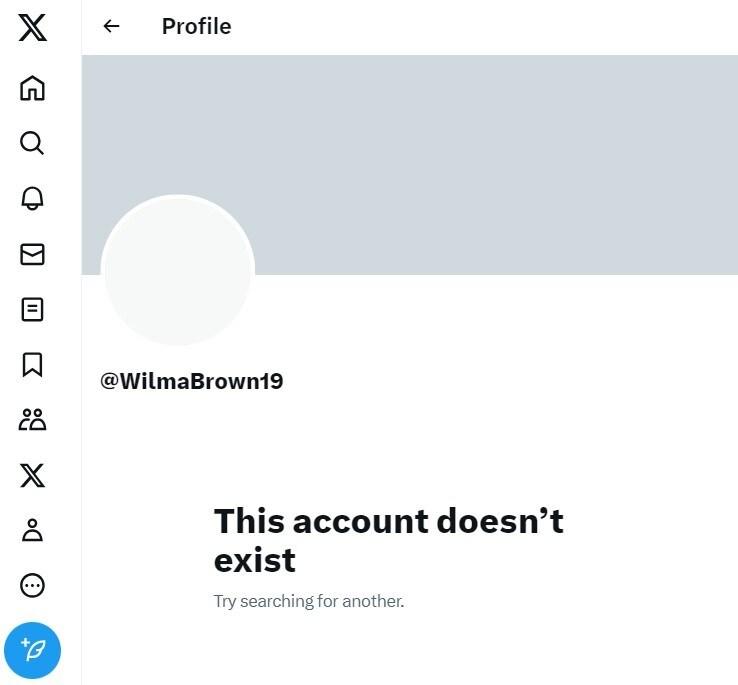
Task: Open Messages with the envelope icon
Action: coord(32,255)
